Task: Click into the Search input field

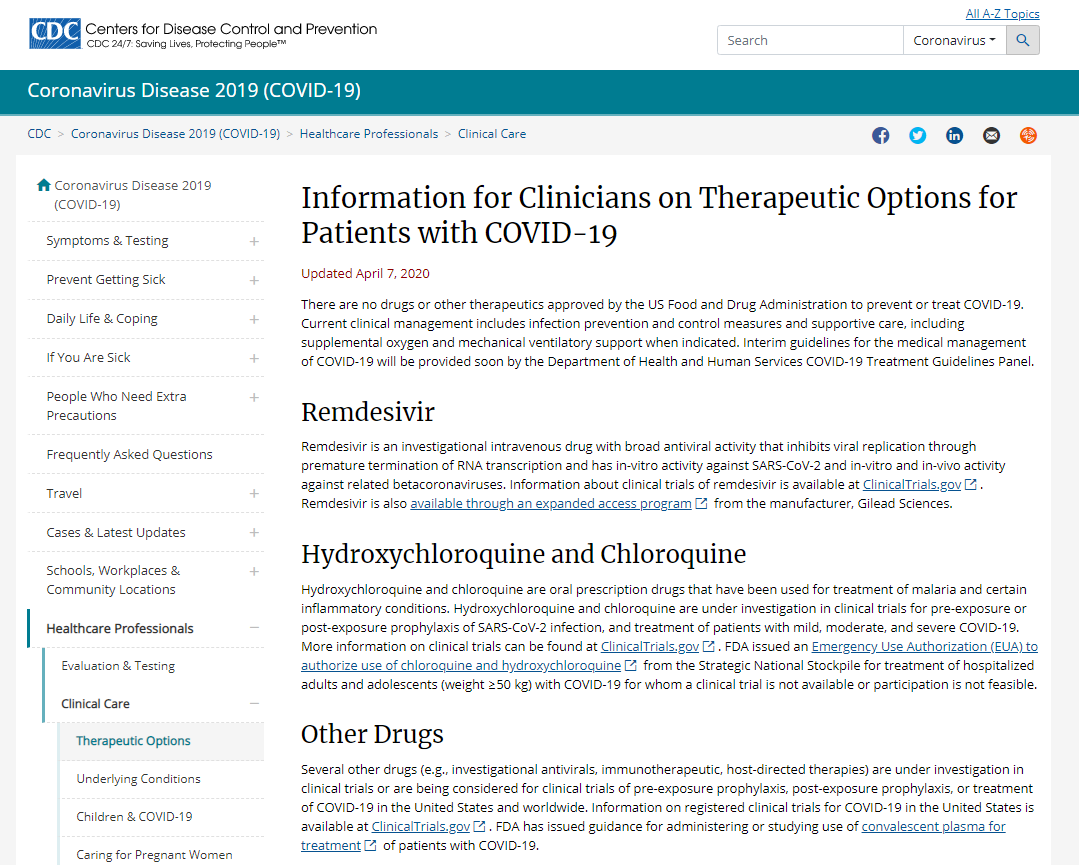Action: [x=810, y=40]
